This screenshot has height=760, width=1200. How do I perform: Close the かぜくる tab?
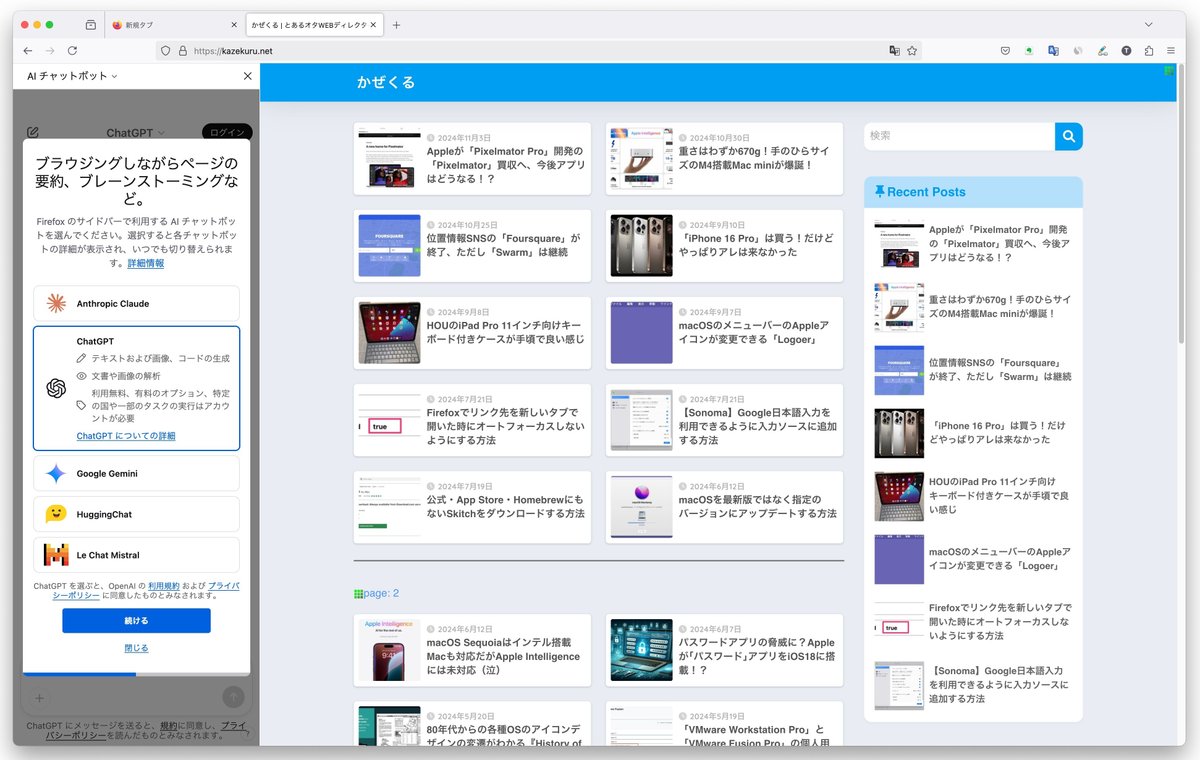click(374, 24)
